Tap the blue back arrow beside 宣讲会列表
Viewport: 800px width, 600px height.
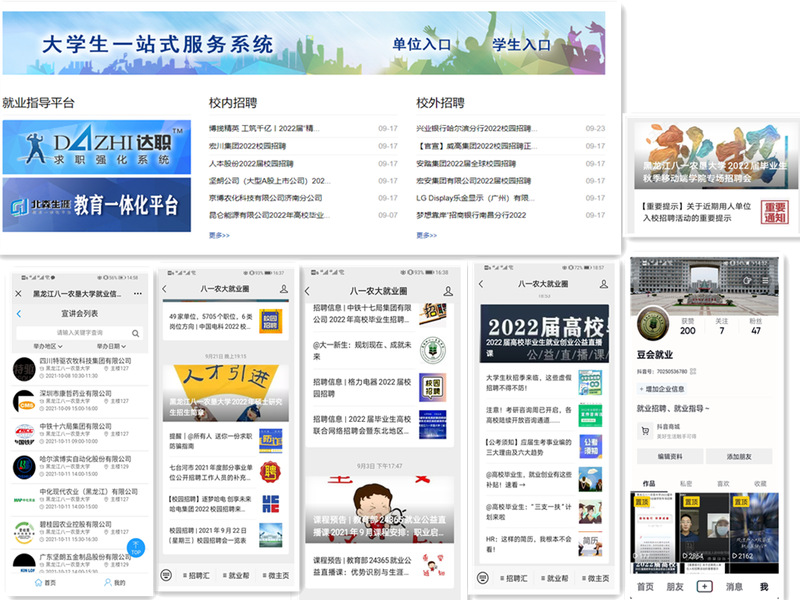coord(19,313)
